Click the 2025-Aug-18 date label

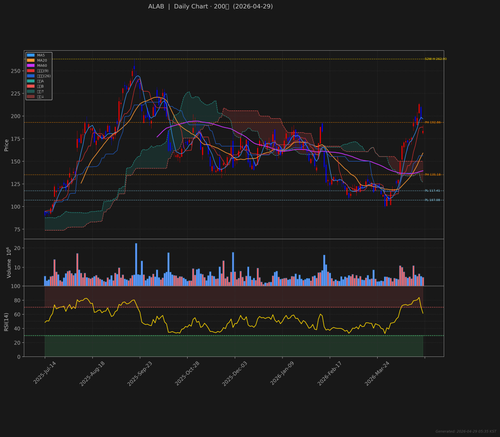point(92,373)
